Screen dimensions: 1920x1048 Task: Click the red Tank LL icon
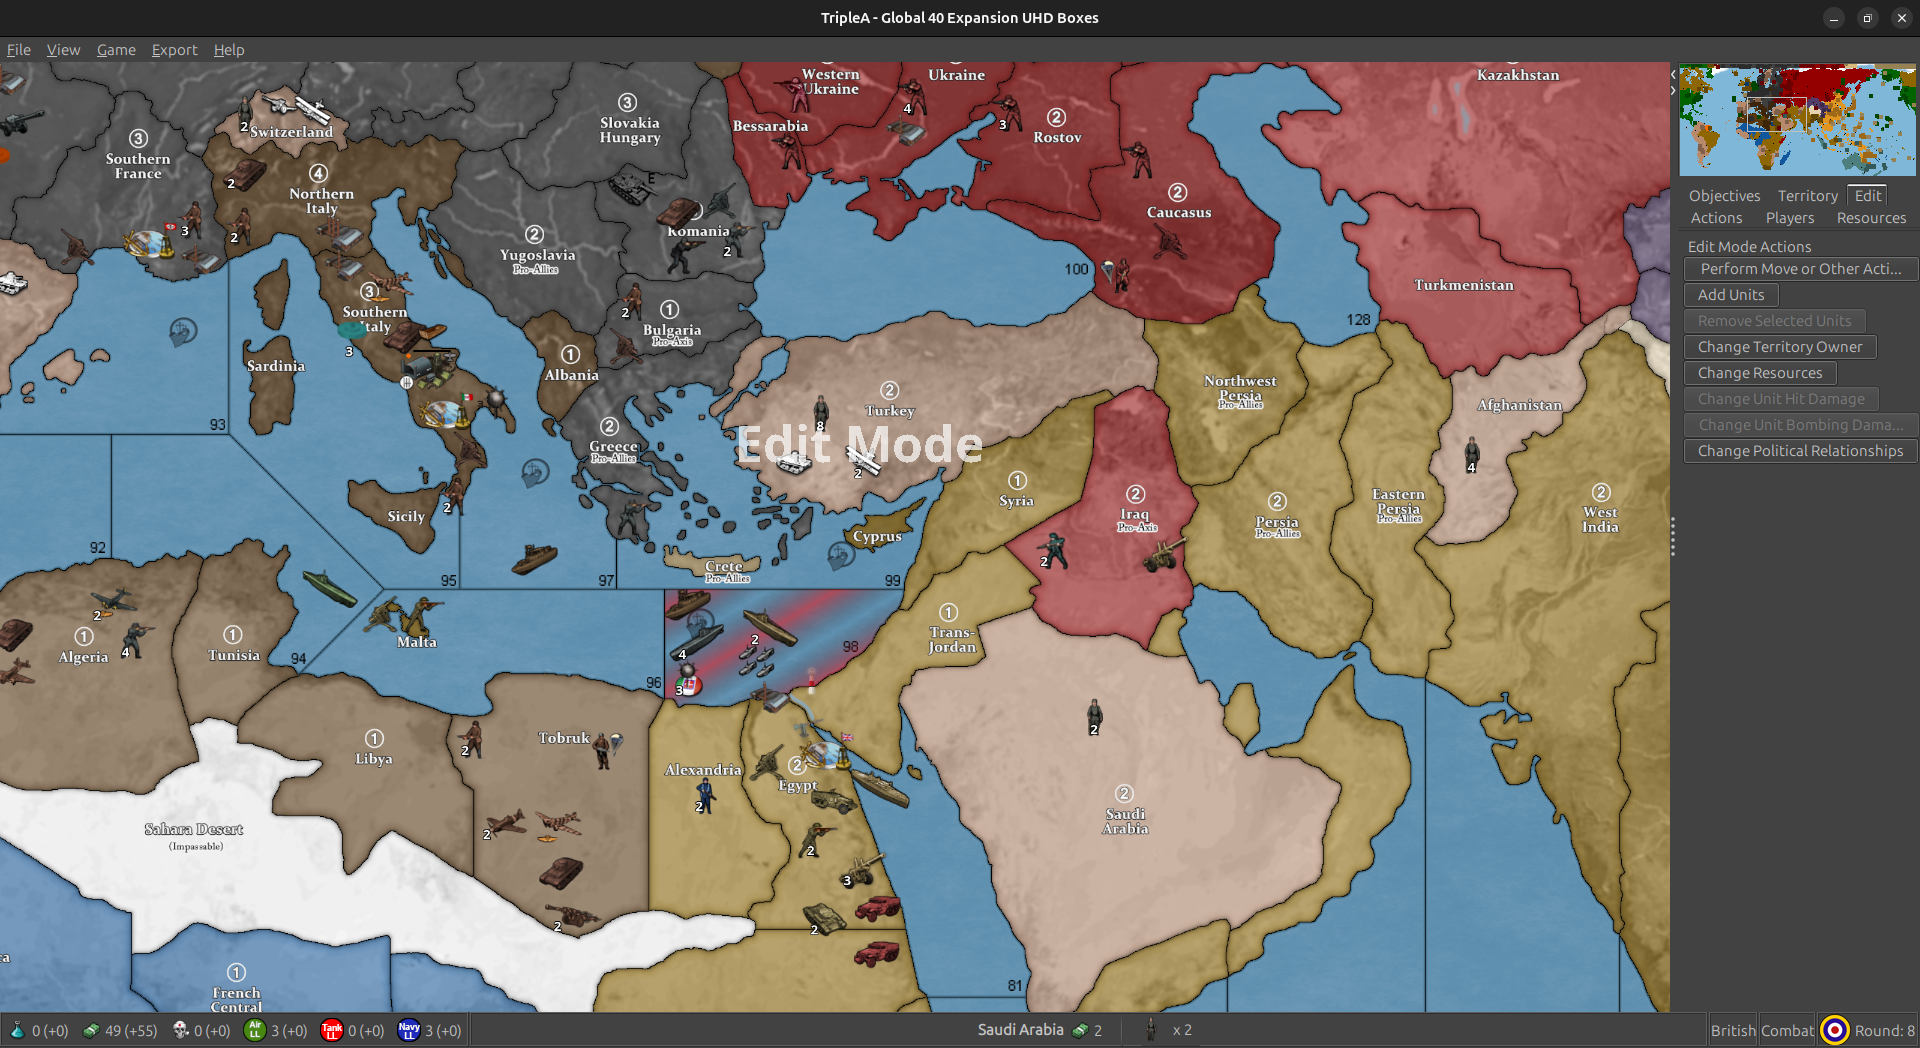tap(332, 1030)
